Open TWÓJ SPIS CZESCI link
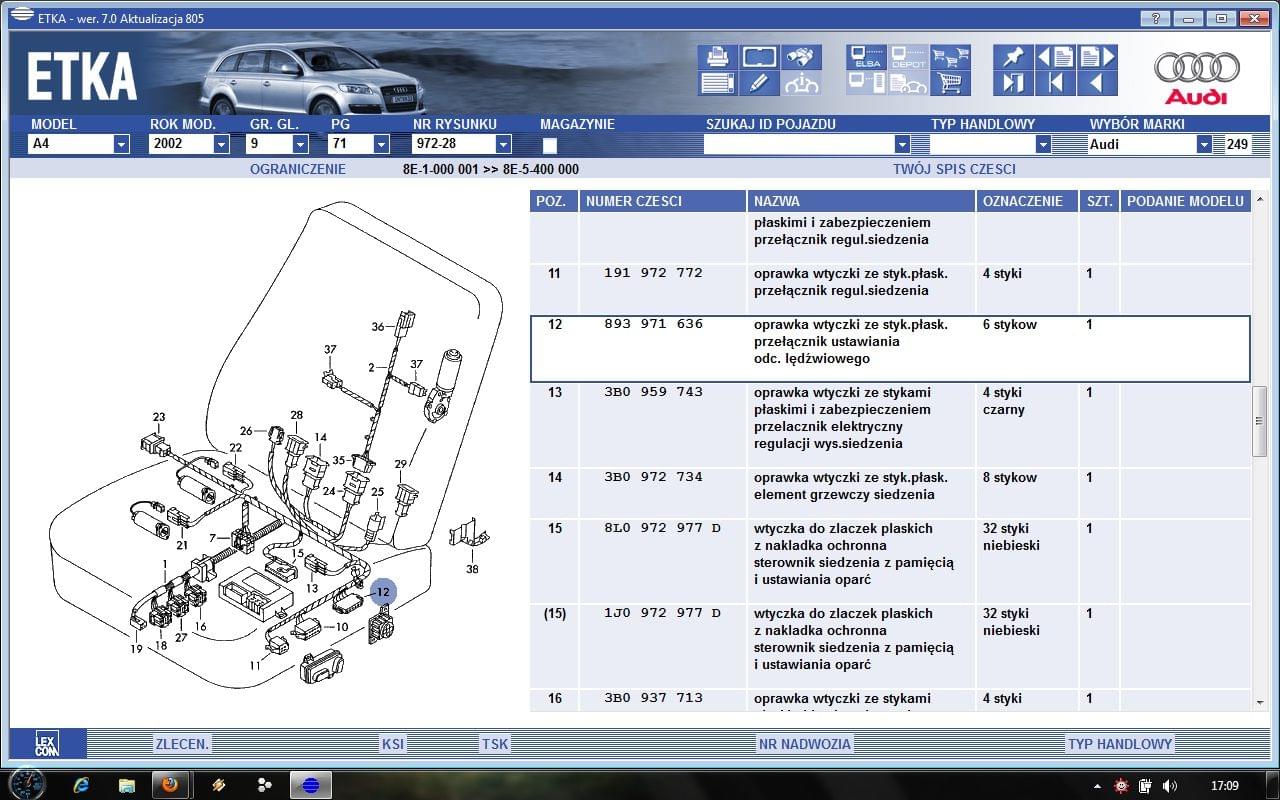The height and width of the screenshot is (800, 1280). [954, 169]
